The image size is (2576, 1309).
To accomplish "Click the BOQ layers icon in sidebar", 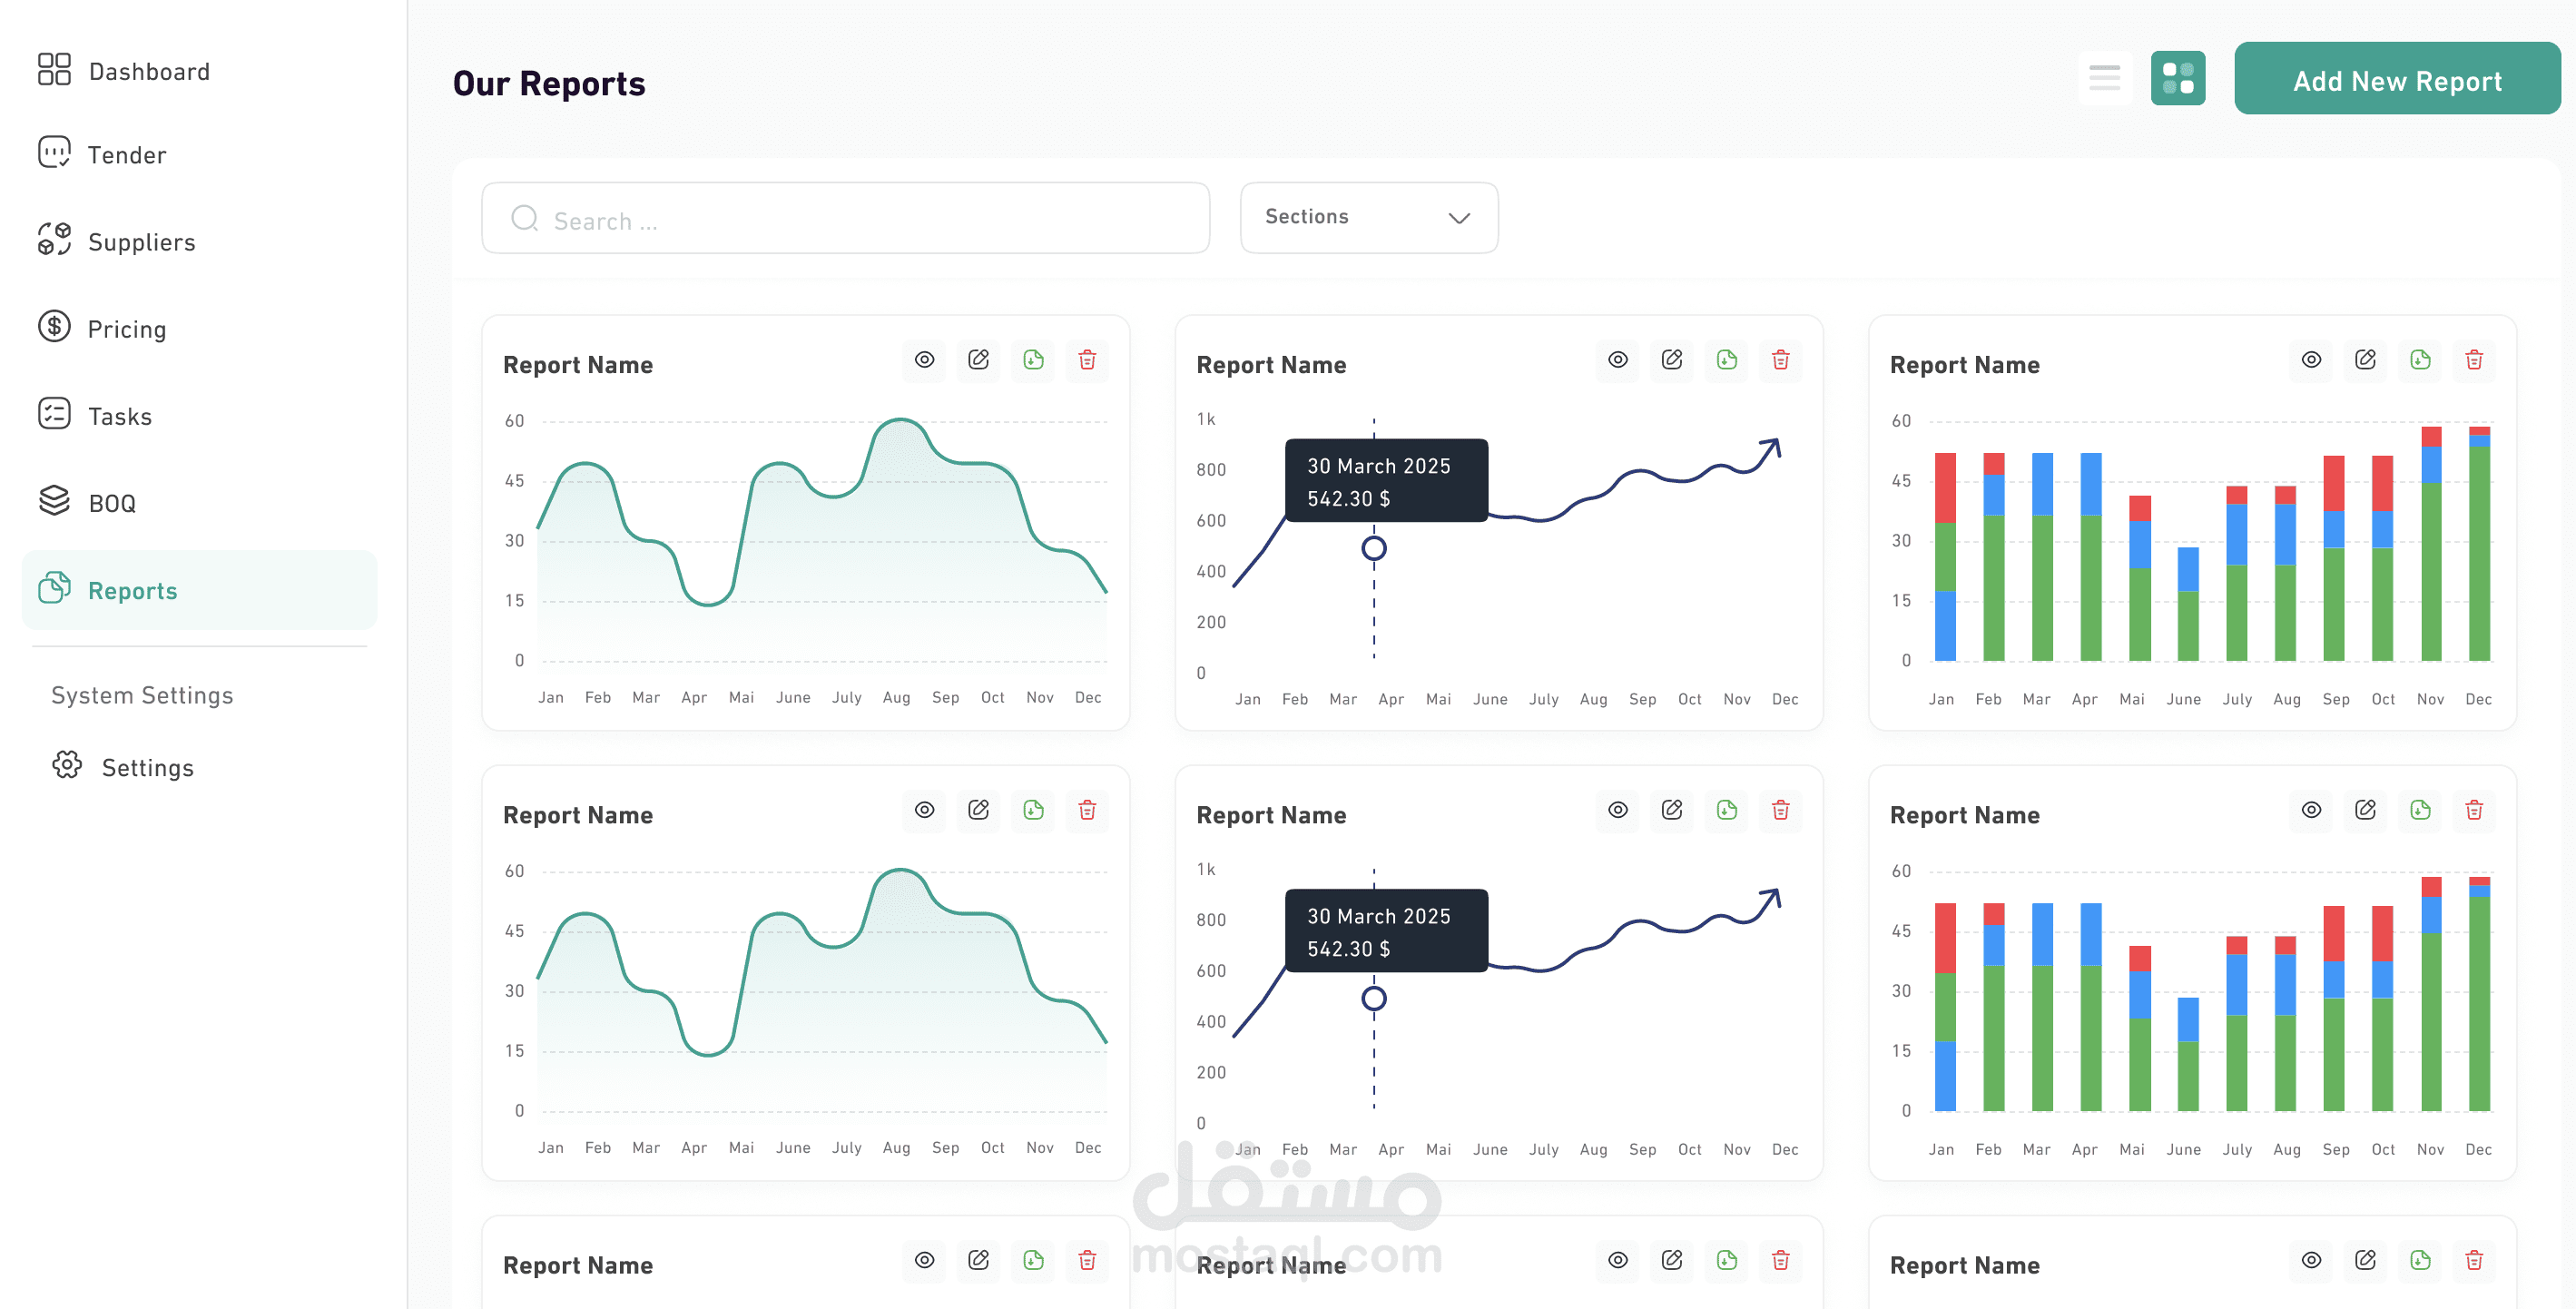I will pyautogui.click(x=54, y=501).
